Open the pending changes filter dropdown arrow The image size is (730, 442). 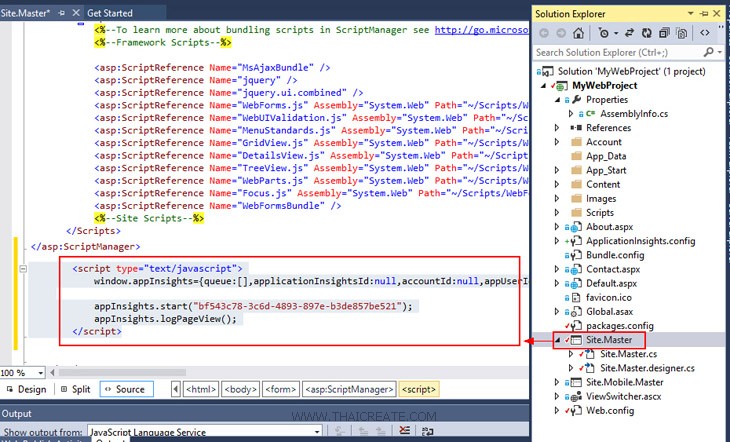pos(616,34)
